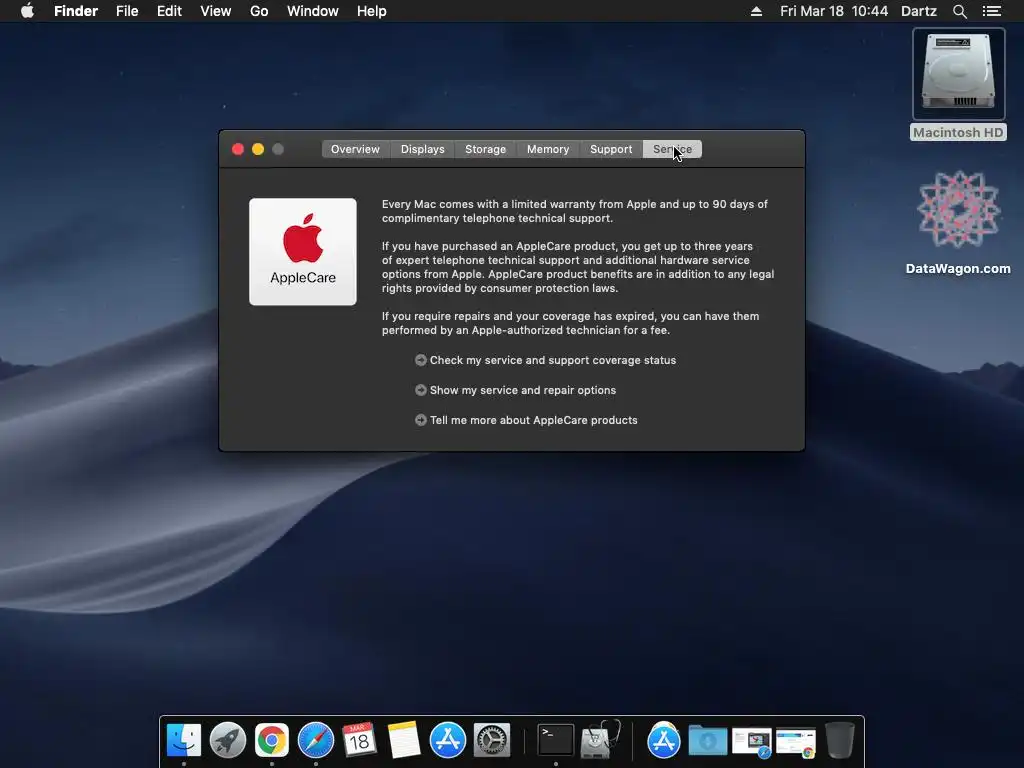Open Notes from the Dock

pos(404,740)
